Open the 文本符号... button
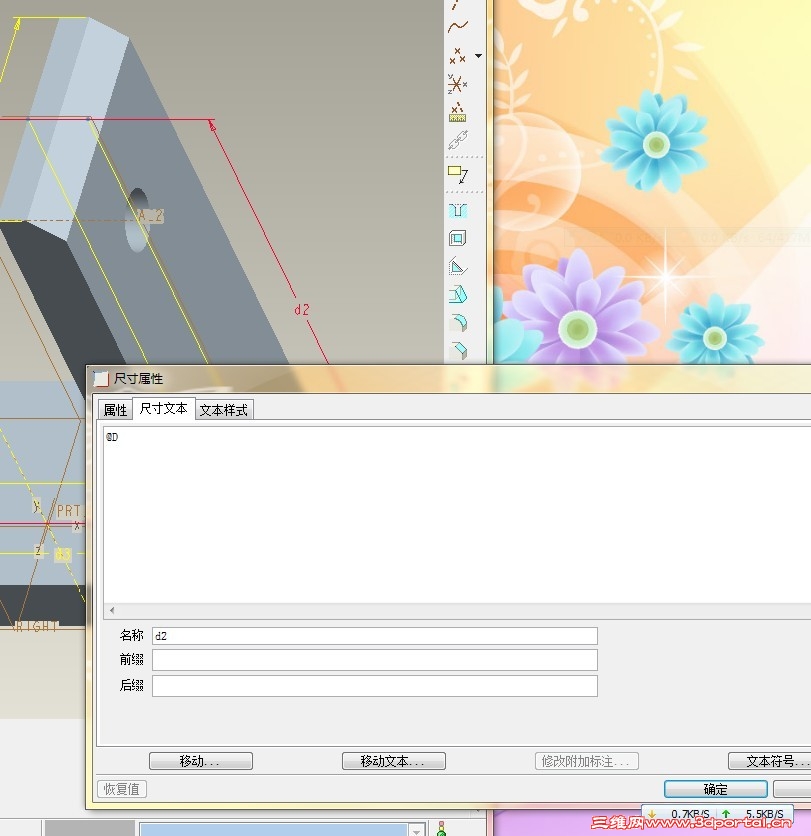This screenshot has height=836, width=811. coord(769,761)
